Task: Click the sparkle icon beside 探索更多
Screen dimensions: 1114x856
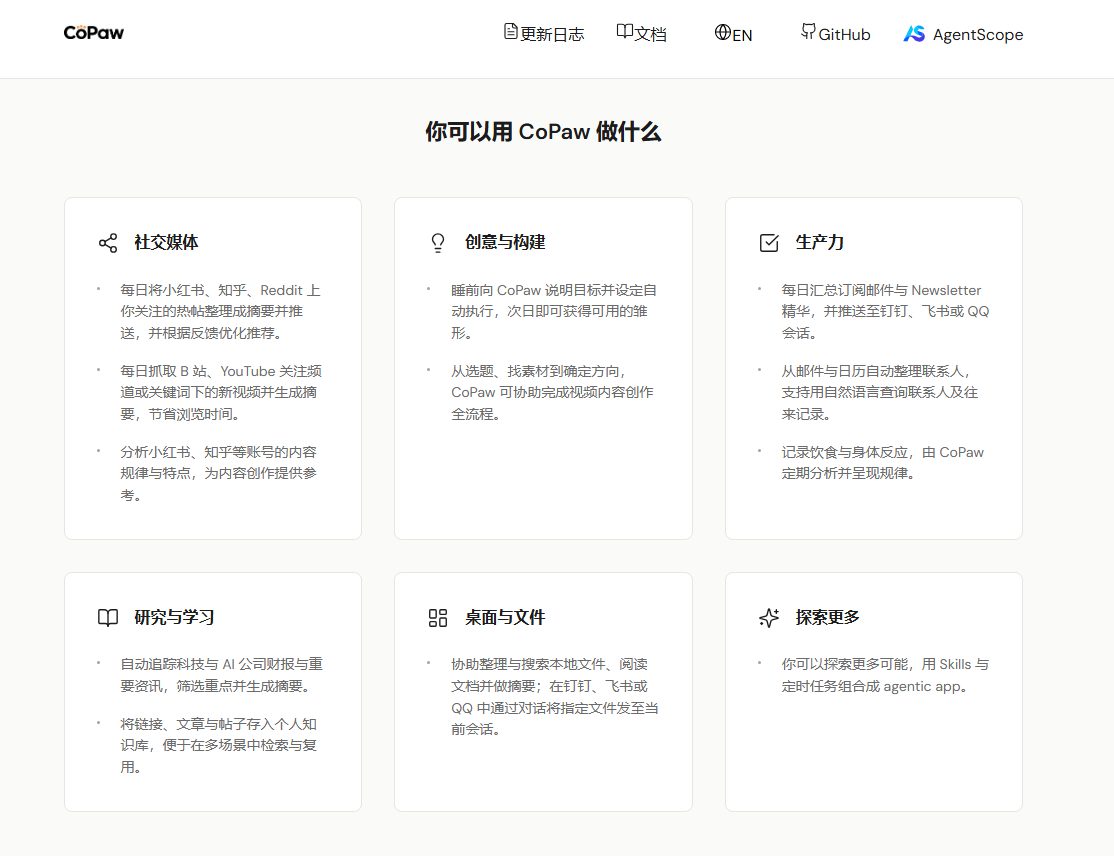Action: [x=769, y=618]
